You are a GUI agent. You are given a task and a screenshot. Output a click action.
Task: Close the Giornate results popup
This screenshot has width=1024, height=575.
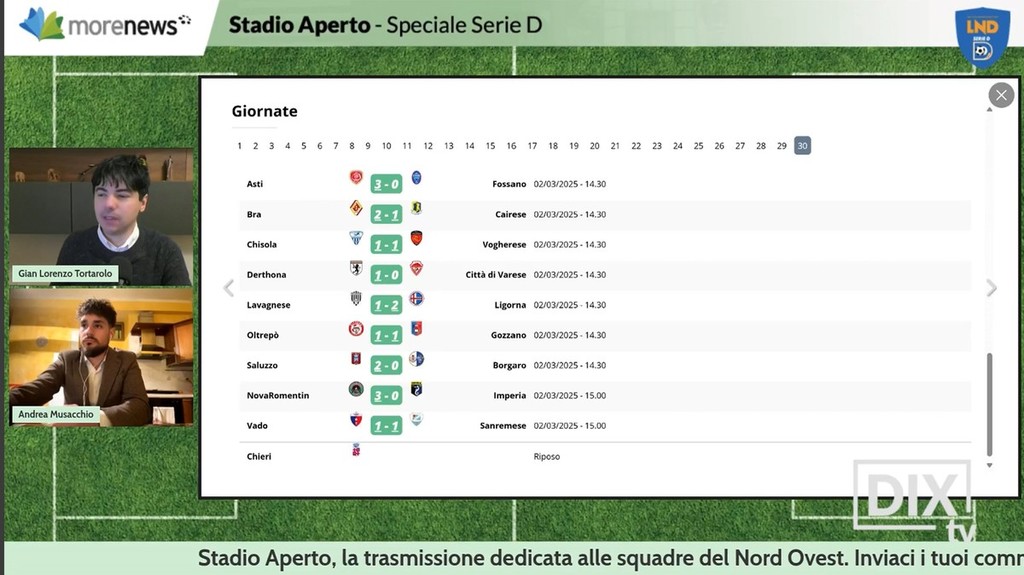coord(1001,95)
